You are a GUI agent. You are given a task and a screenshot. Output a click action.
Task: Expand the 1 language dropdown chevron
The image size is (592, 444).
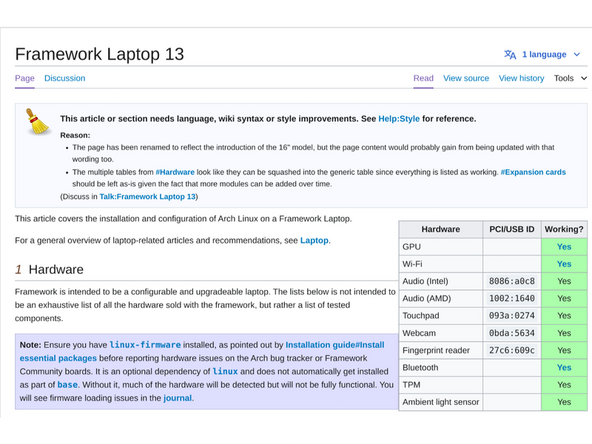point(577,54)
